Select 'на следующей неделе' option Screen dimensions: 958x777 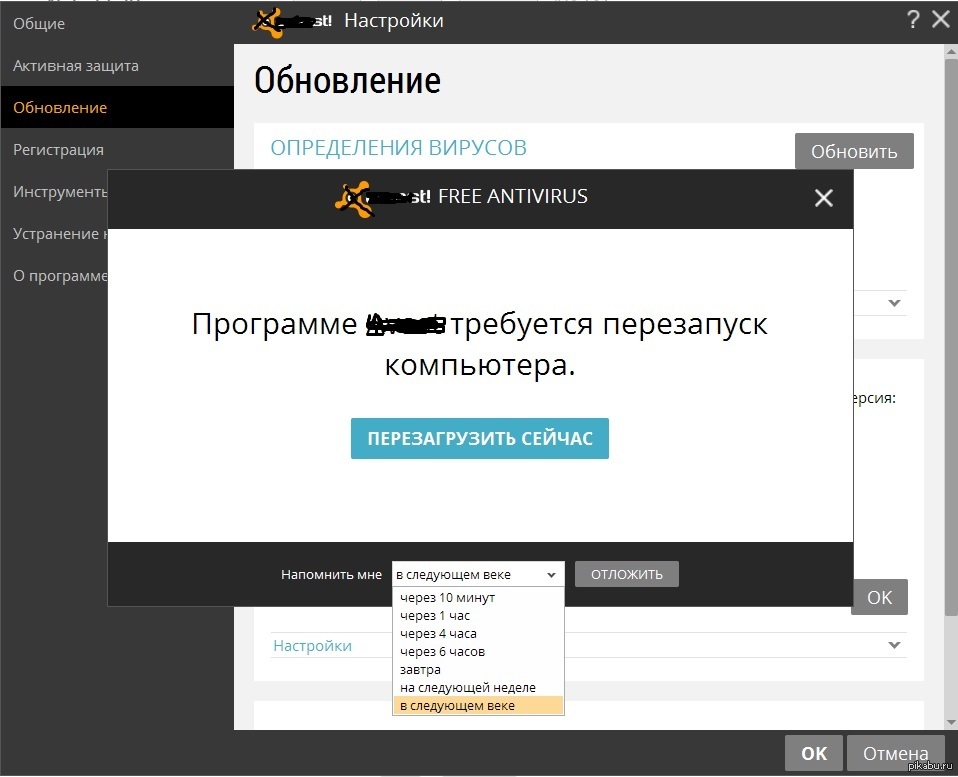coord(467,688)
